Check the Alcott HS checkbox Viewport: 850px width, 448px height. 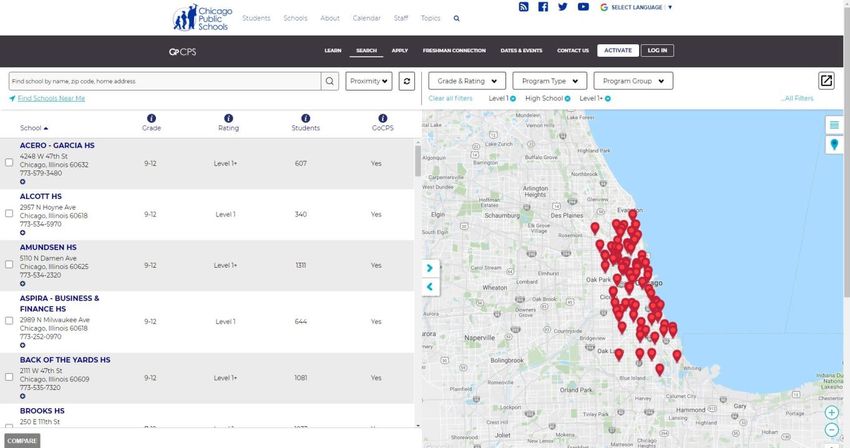9,213
